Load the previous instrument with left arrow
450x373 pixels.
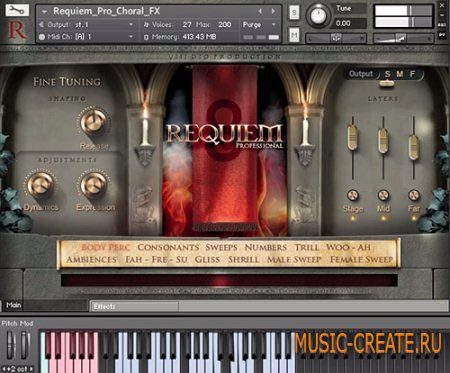[x=260, y=11]
